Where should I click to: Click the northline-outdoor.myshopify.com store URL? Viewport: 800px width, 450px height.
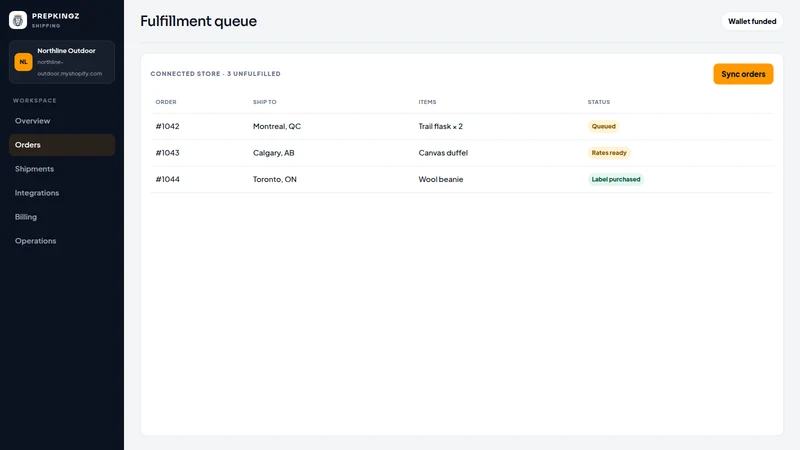69,68
